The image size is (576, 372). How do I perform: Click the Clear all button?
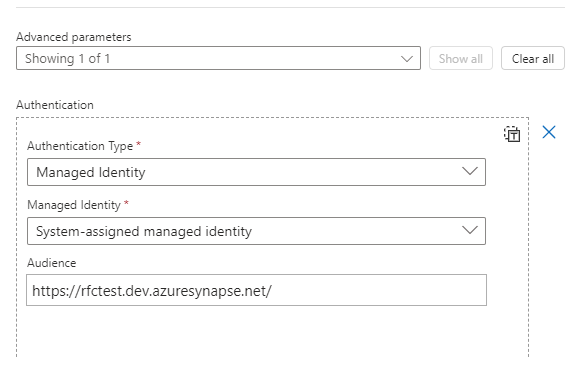pyautogui.click(x=533, y=58)
